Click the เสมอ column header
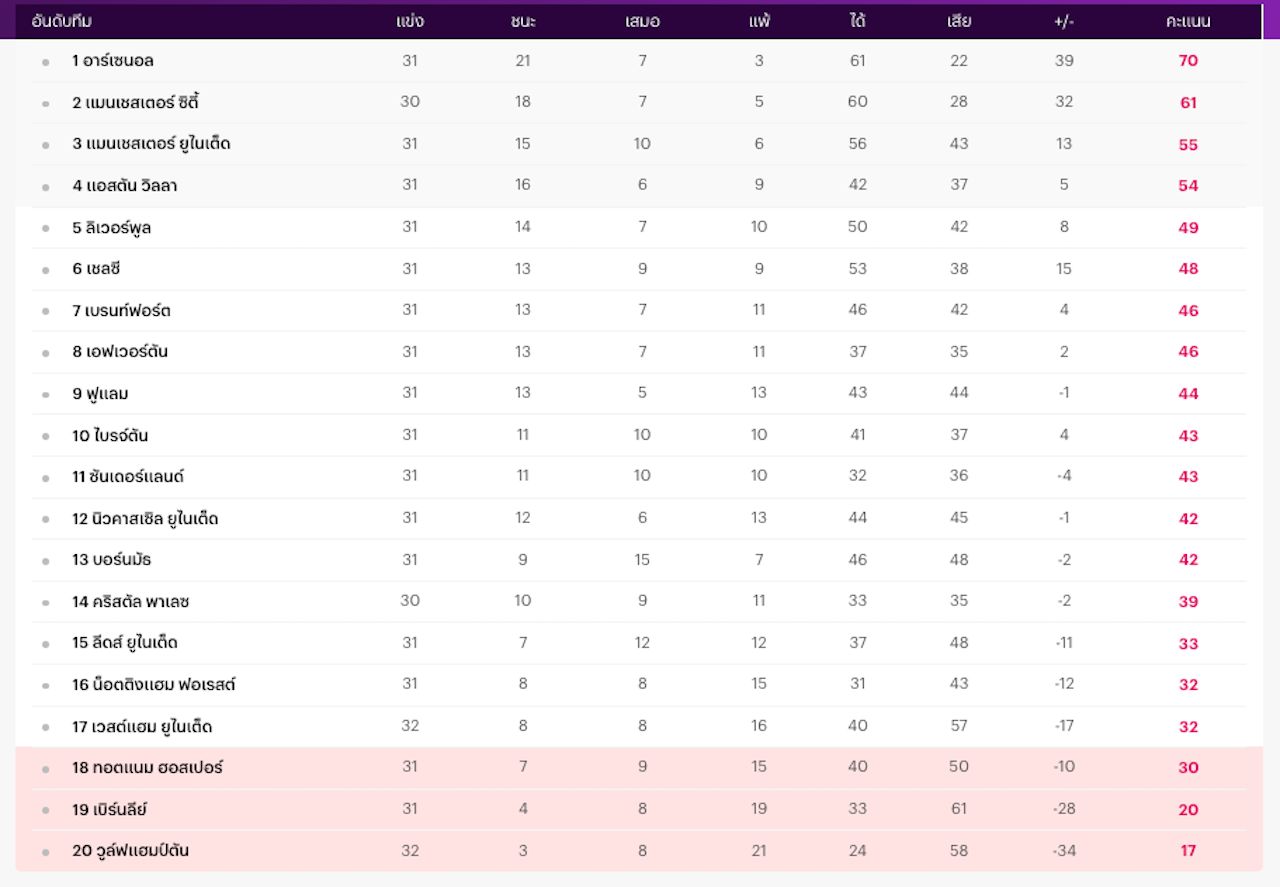The image size is (1280, 887). pyautogui.click(x=642, y=21)
